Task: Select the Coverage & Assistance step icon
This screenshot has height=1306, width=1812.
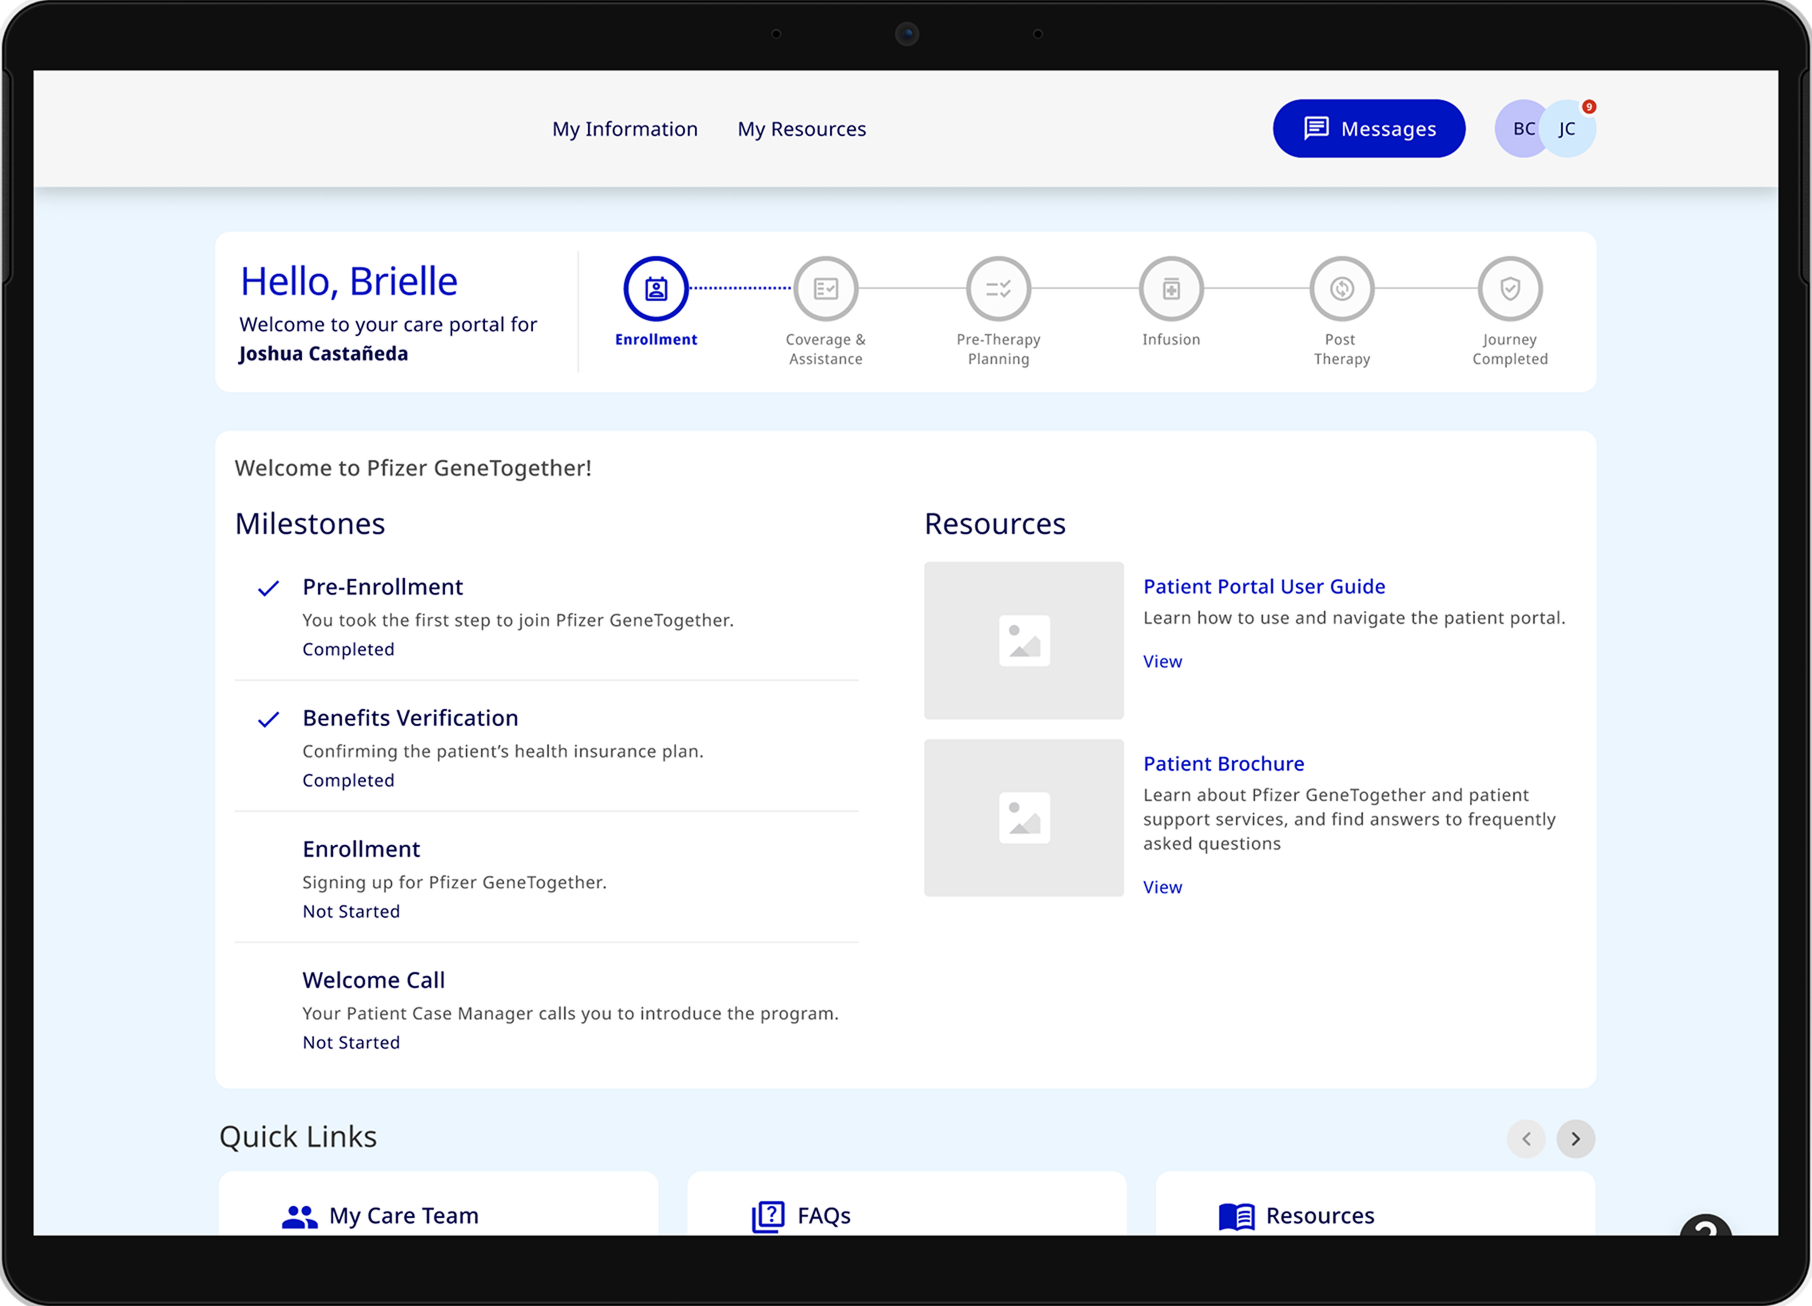Action: (825, 289)
